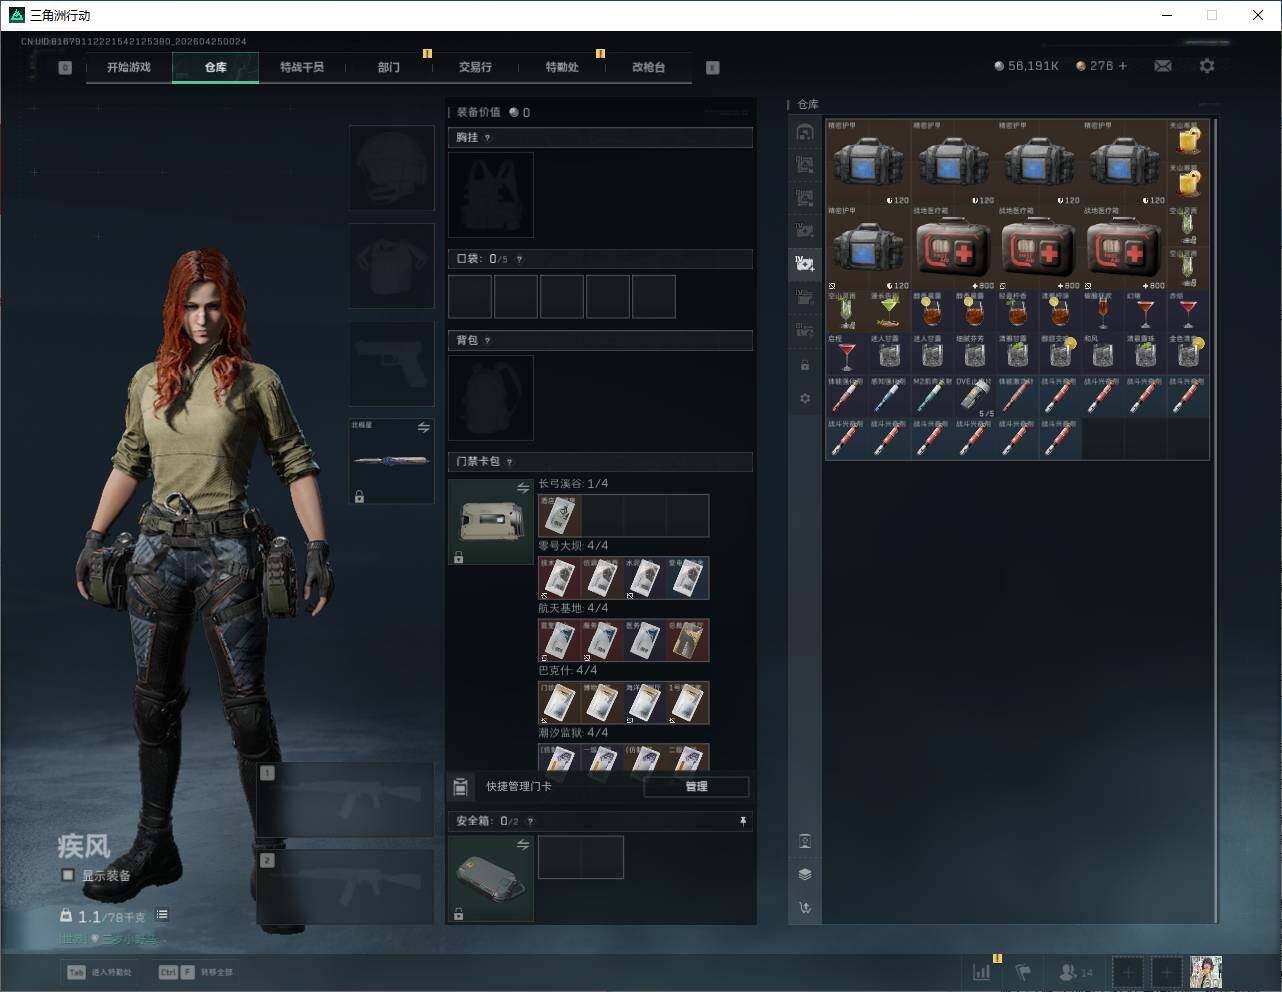This screenshot has width=1282, height=992.
Task: Show help for 门禁卡包 question mark
Action: coord(510,462)
